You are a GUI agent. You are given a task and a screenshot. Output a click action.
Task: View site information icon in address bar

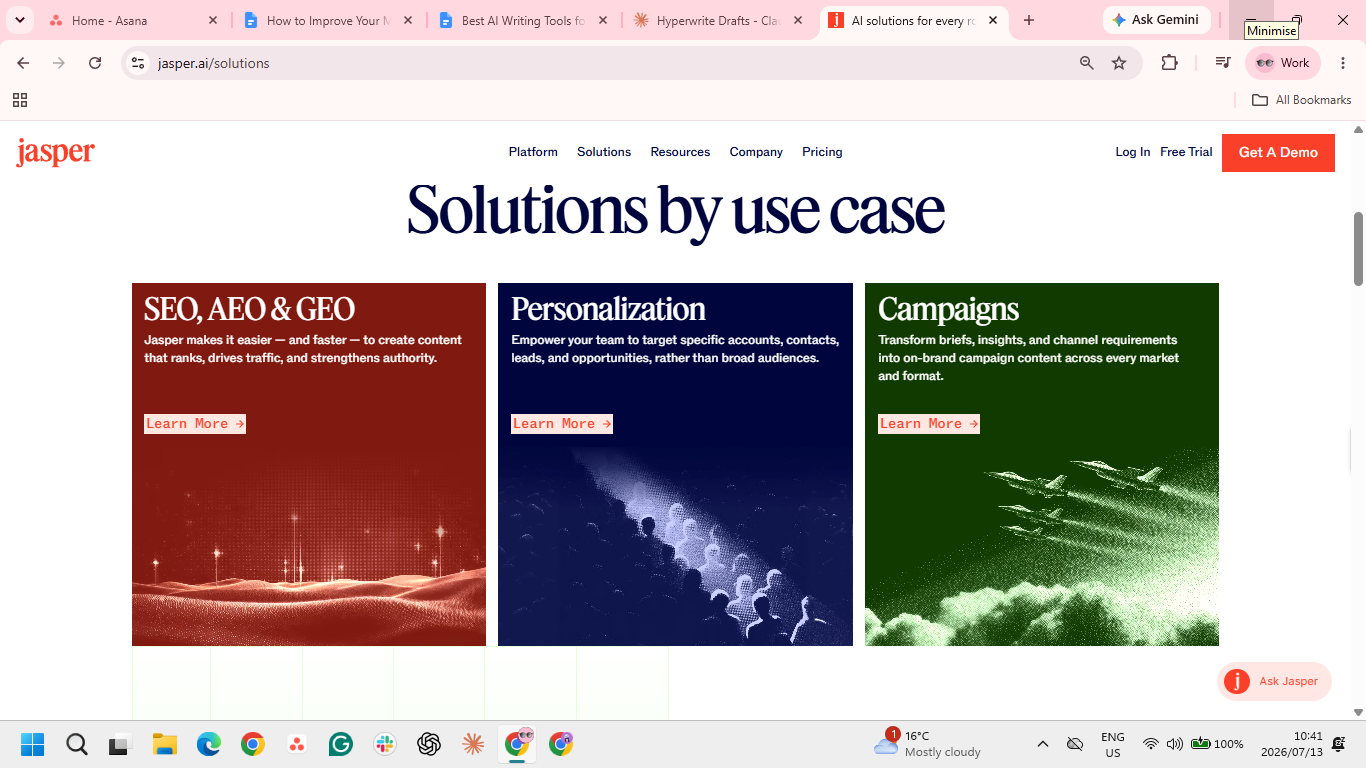click(139, 63)
